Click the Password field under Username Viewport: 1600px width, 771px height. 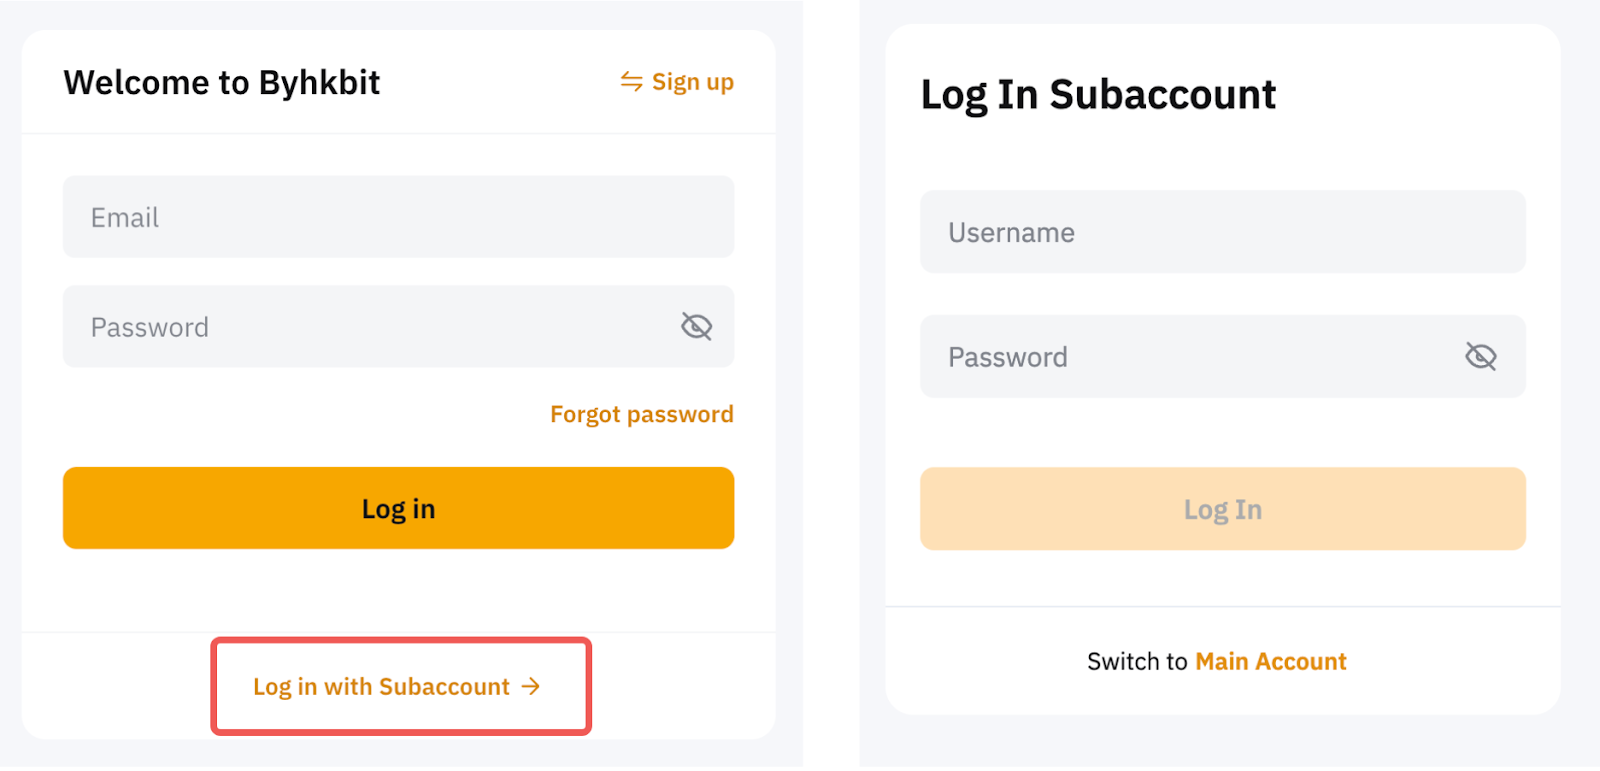(1190, 357)
